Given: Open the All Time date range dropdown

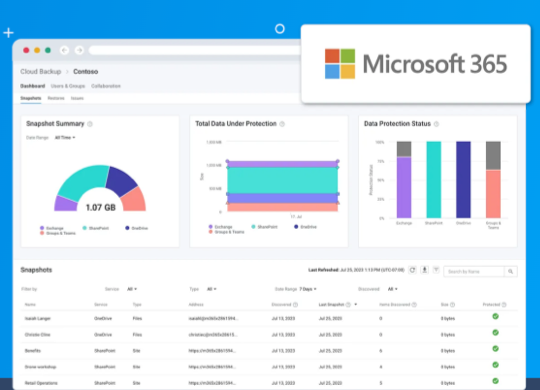Looking at the screenshot, I should 65,138.
